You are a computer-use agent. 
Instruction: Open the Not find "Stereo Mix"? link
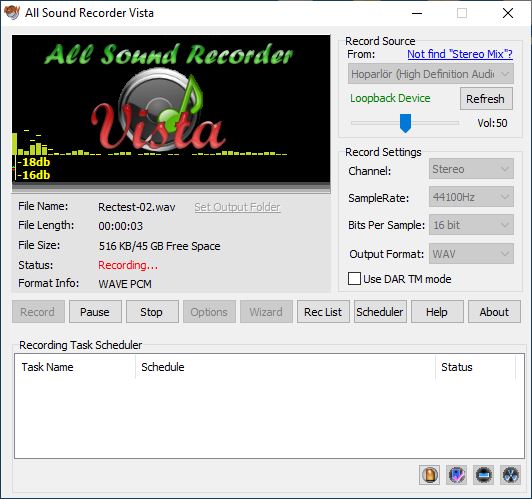(460, 54)
